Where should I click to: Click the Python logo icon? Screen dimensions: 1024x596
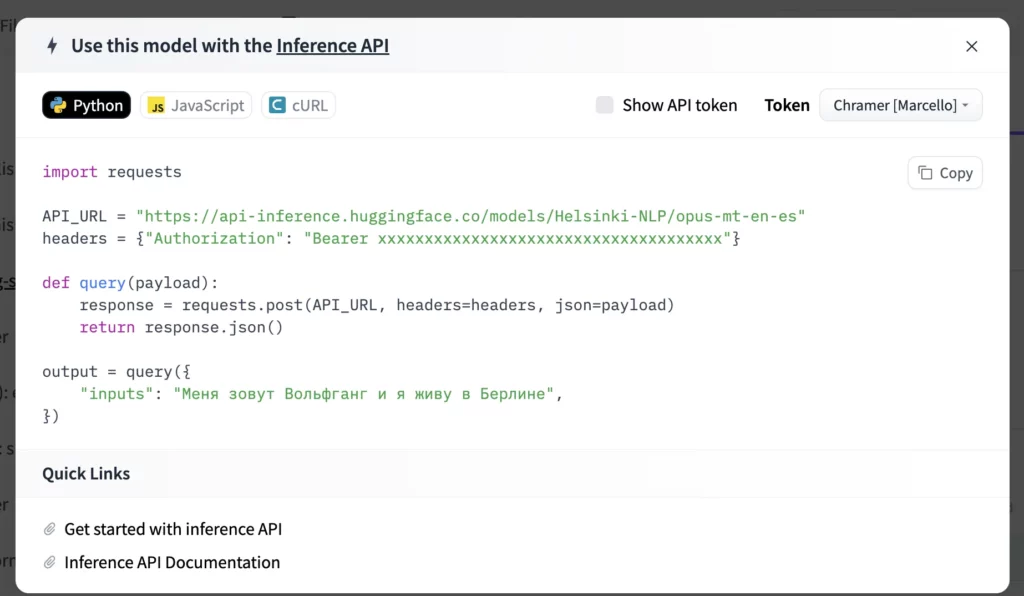point(59,105)
